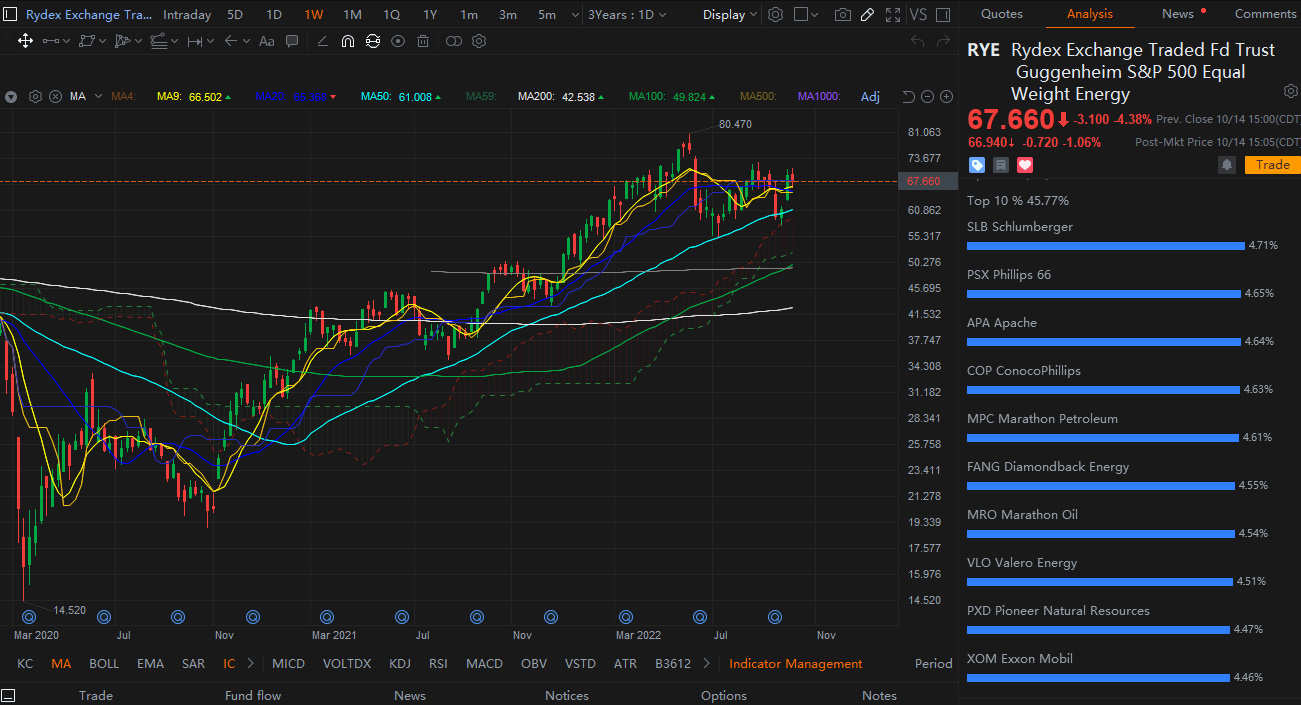Open MA indicator settings gear

tap(35, 97)
